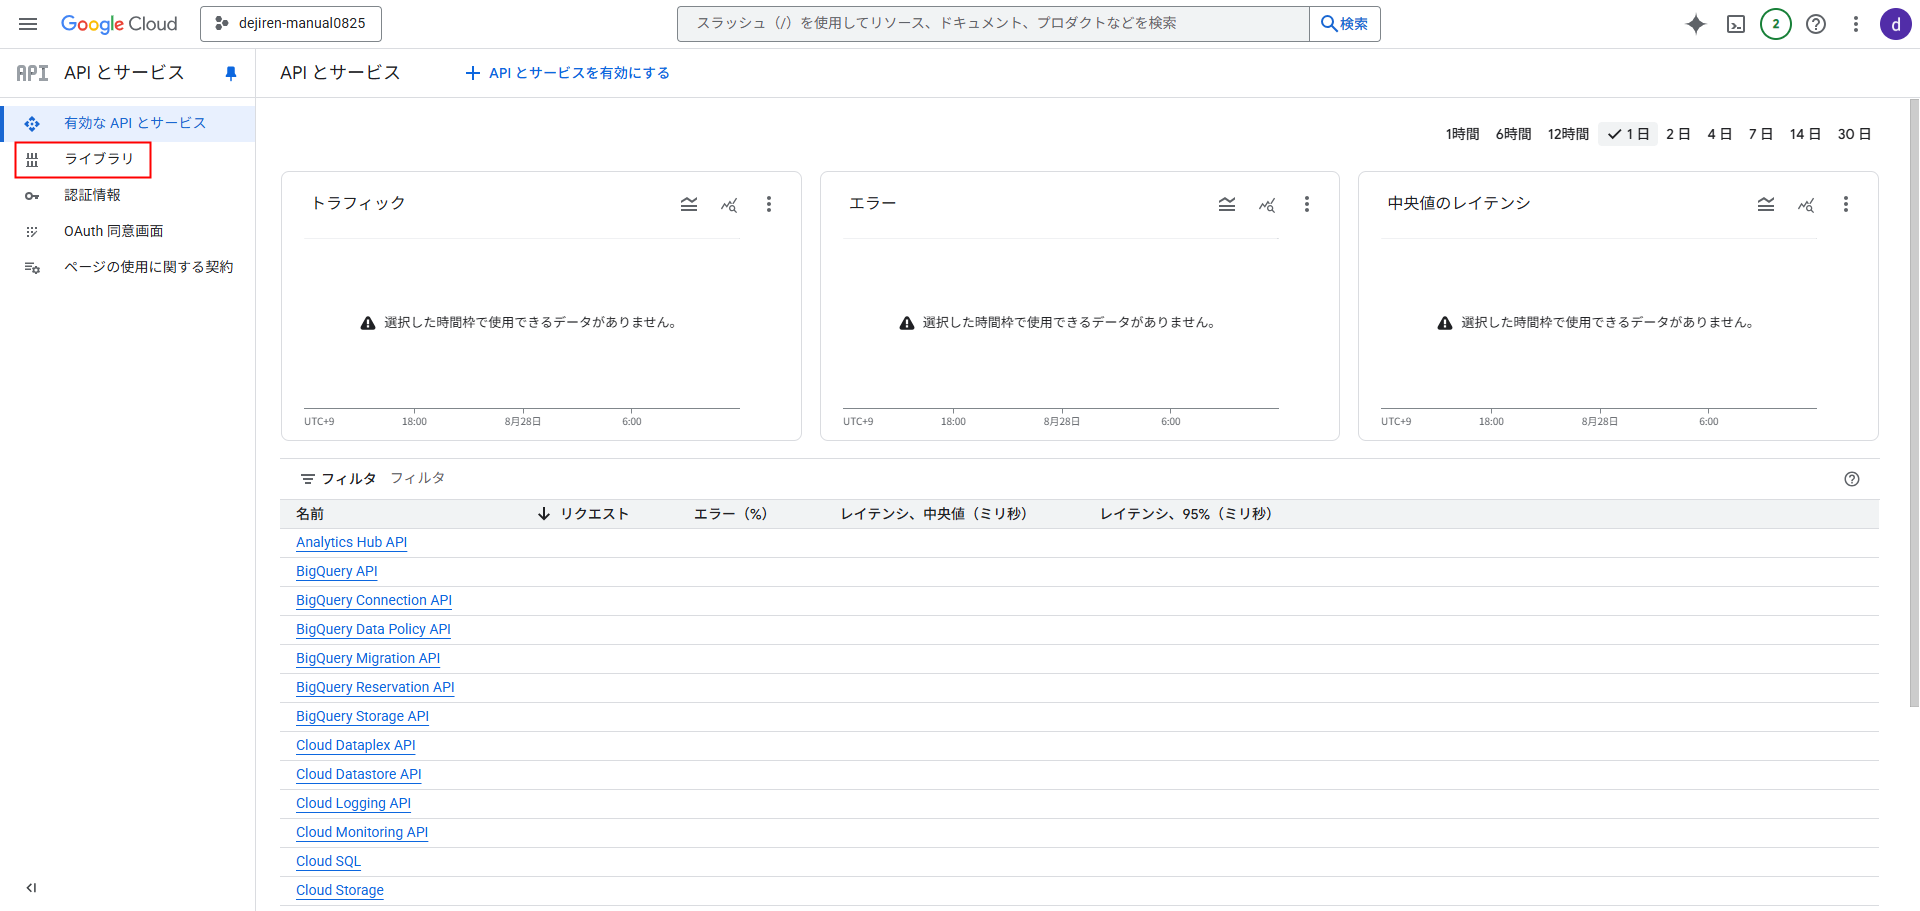Collapse the left sidebar navigation panel
Viewport: 1920px width, 911px height.
31,887
